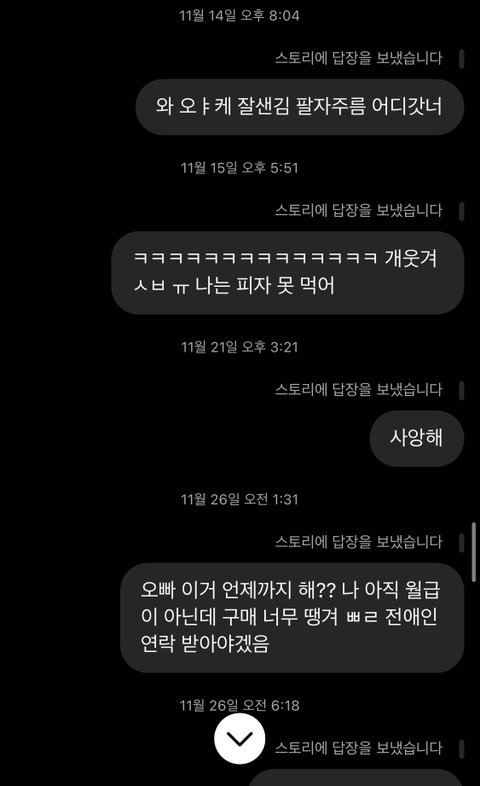Image resolution: width=480 pixels, height=786 pixels.
Task: Click the timestamp 11월 14일 오후 8:04
Action: pos(239,16)
